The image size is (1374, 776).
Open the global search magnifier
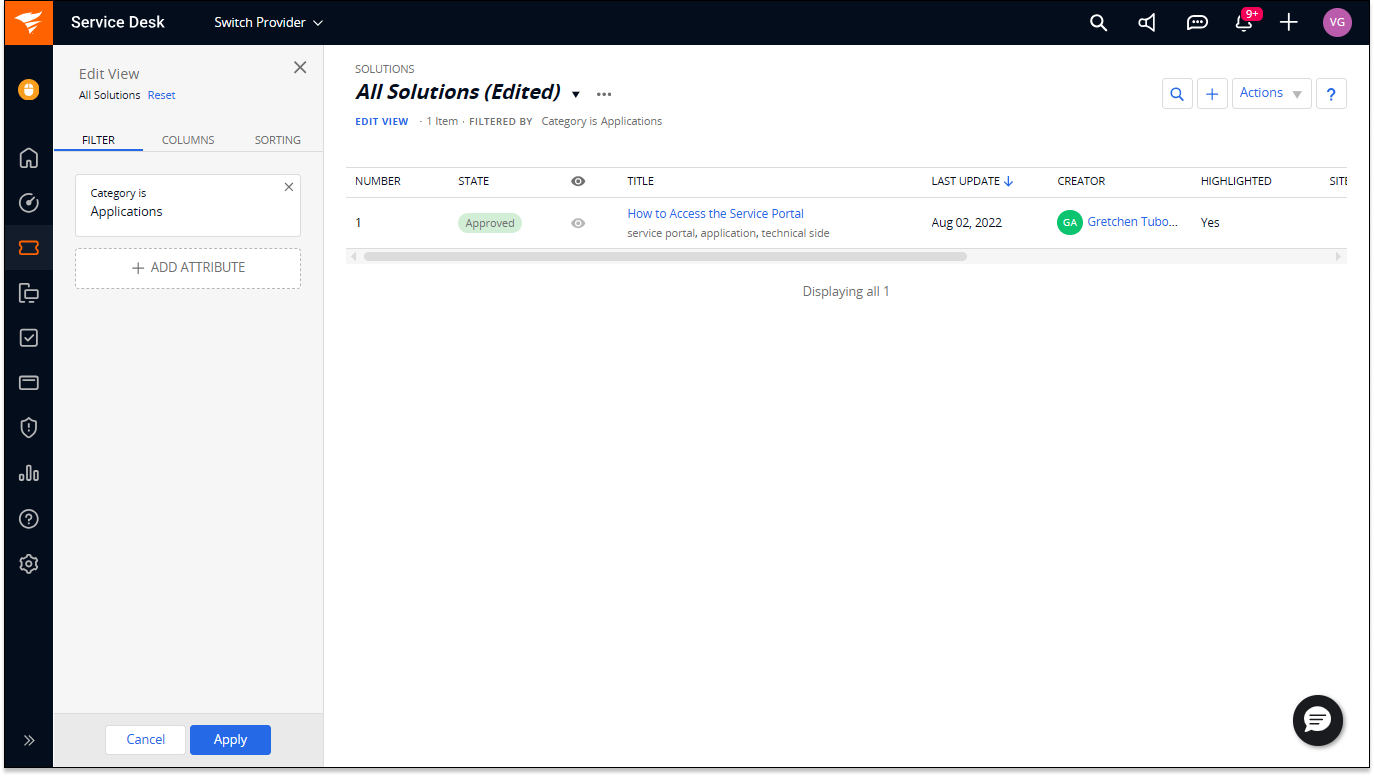click(x=1098, y=23)
